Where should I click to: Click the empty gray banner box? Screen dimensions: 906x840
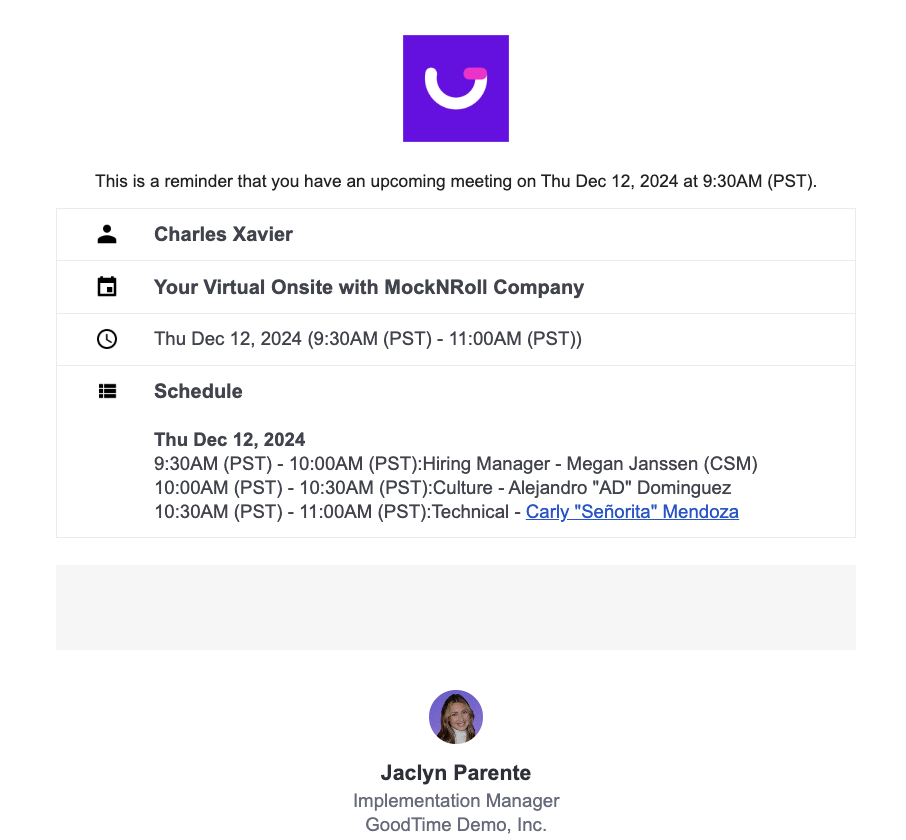pos(455,607)
